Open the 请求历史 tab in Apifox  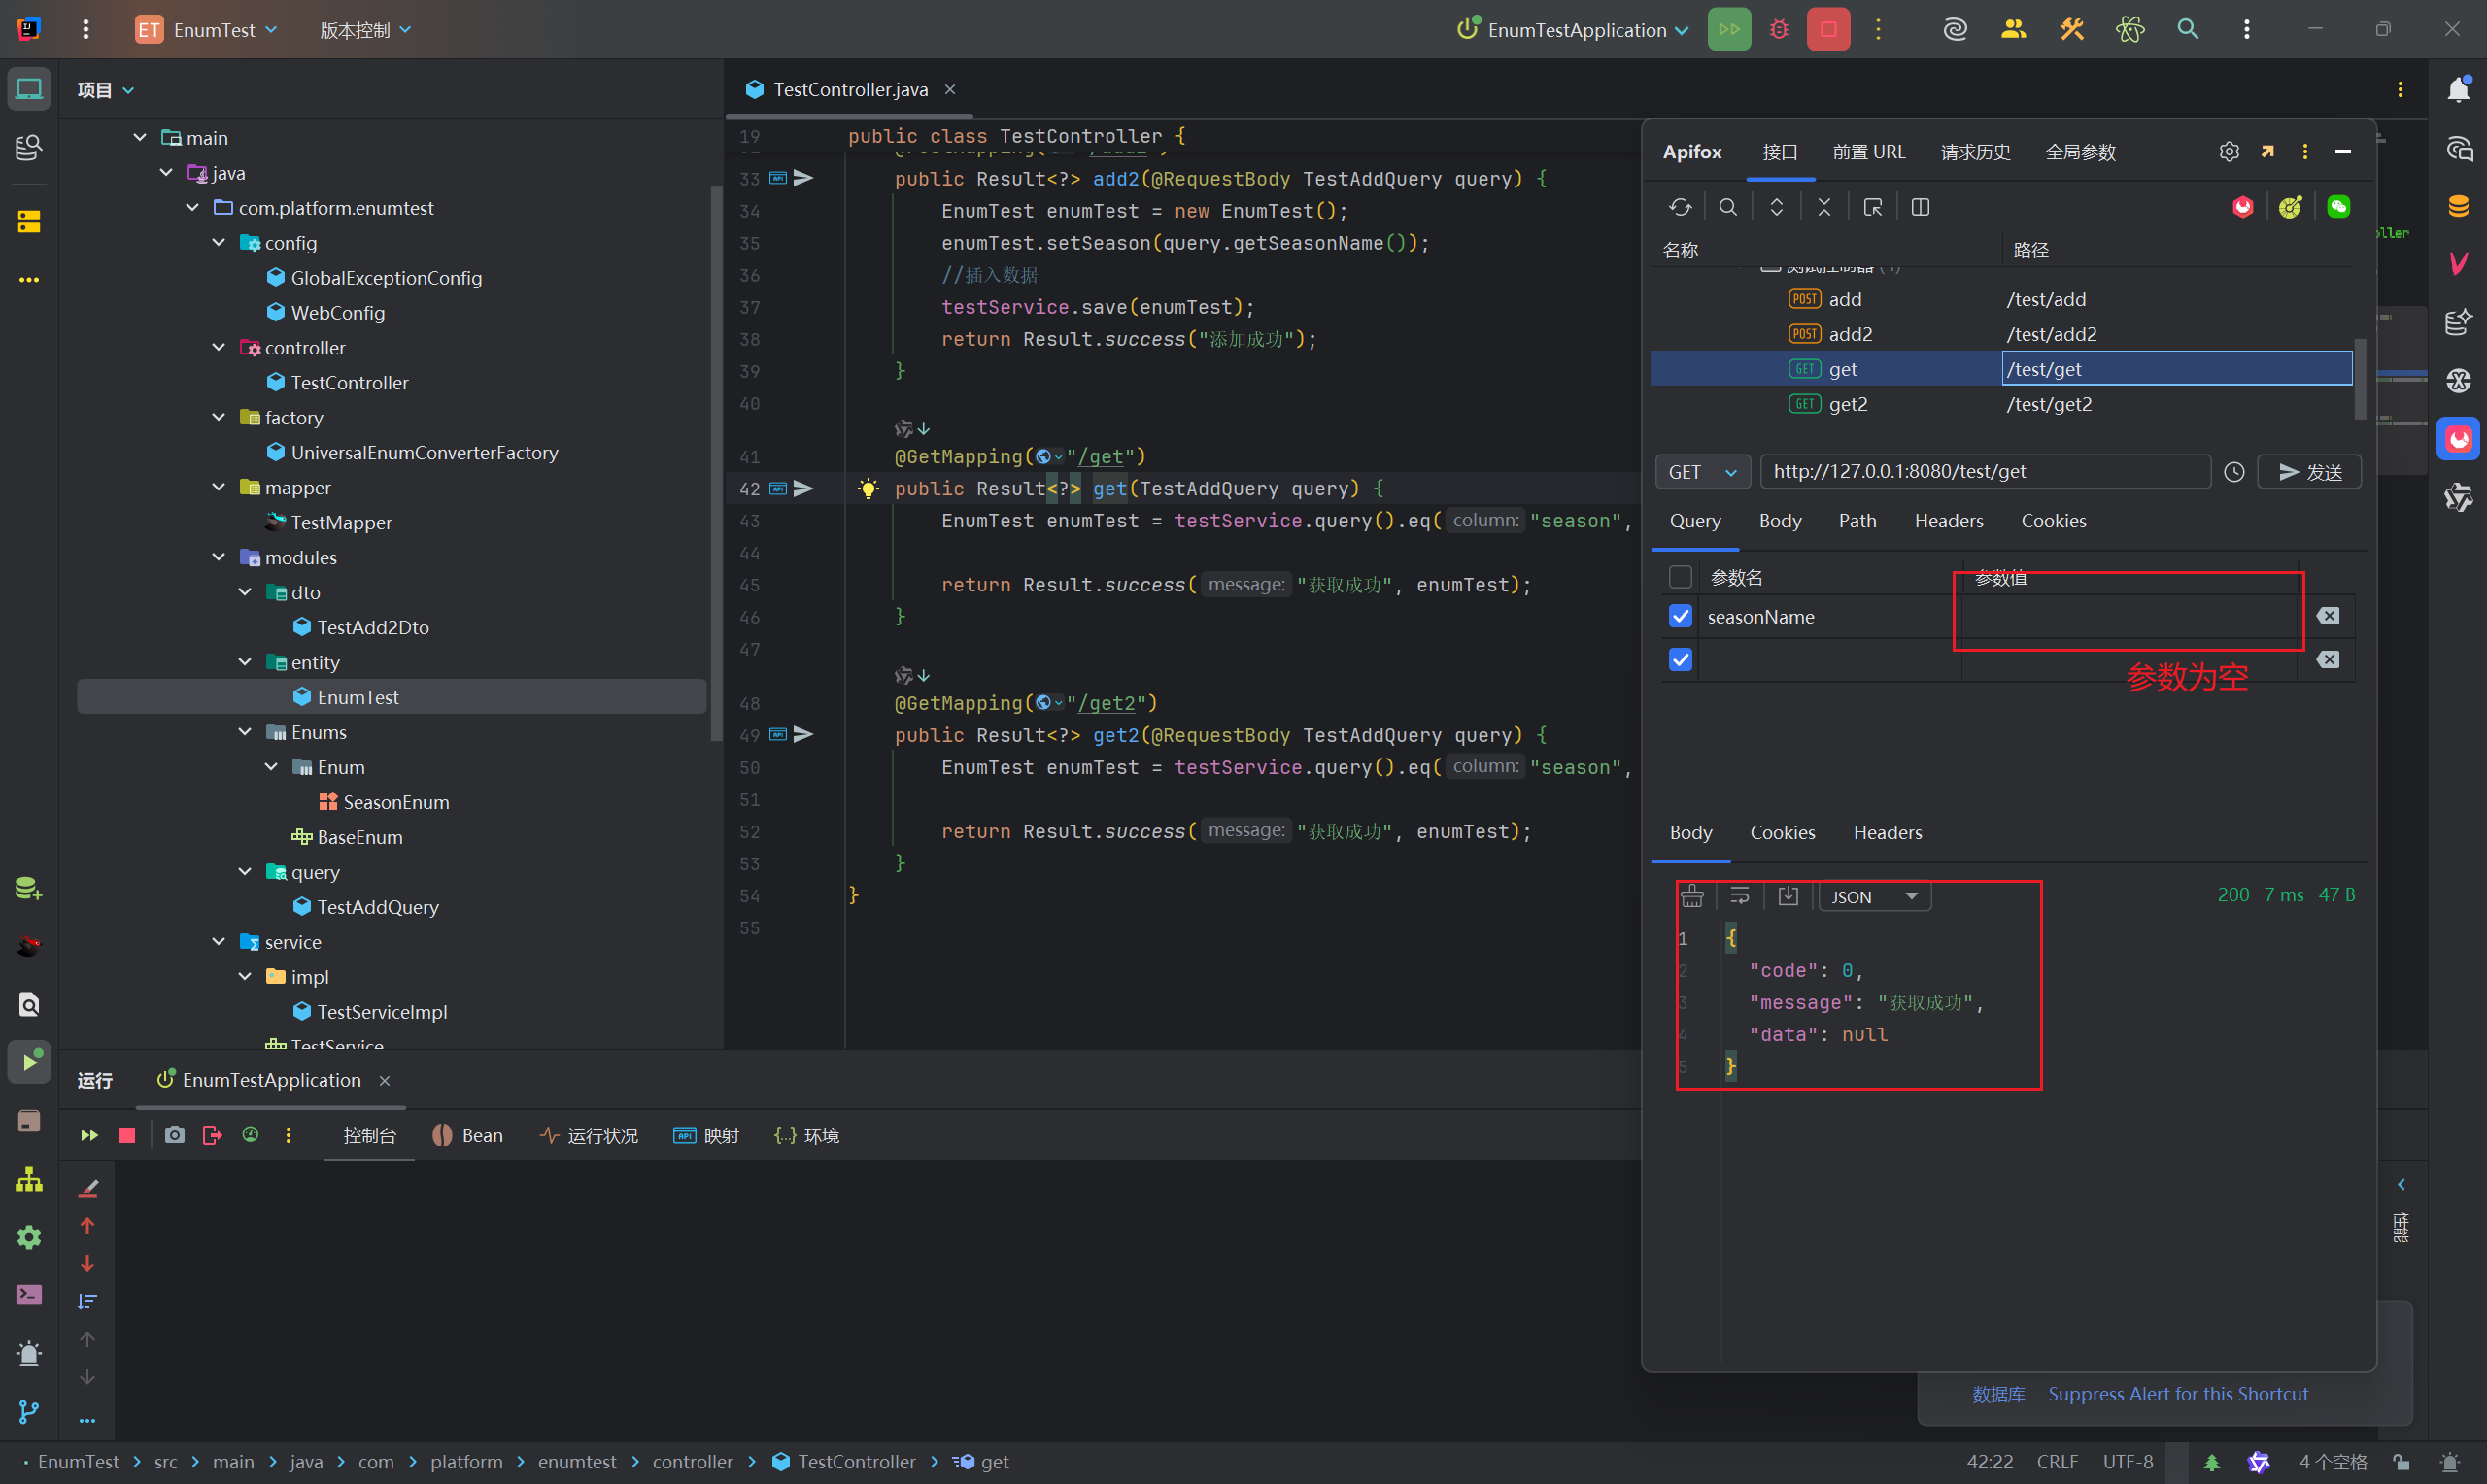tap(1975, 152)
